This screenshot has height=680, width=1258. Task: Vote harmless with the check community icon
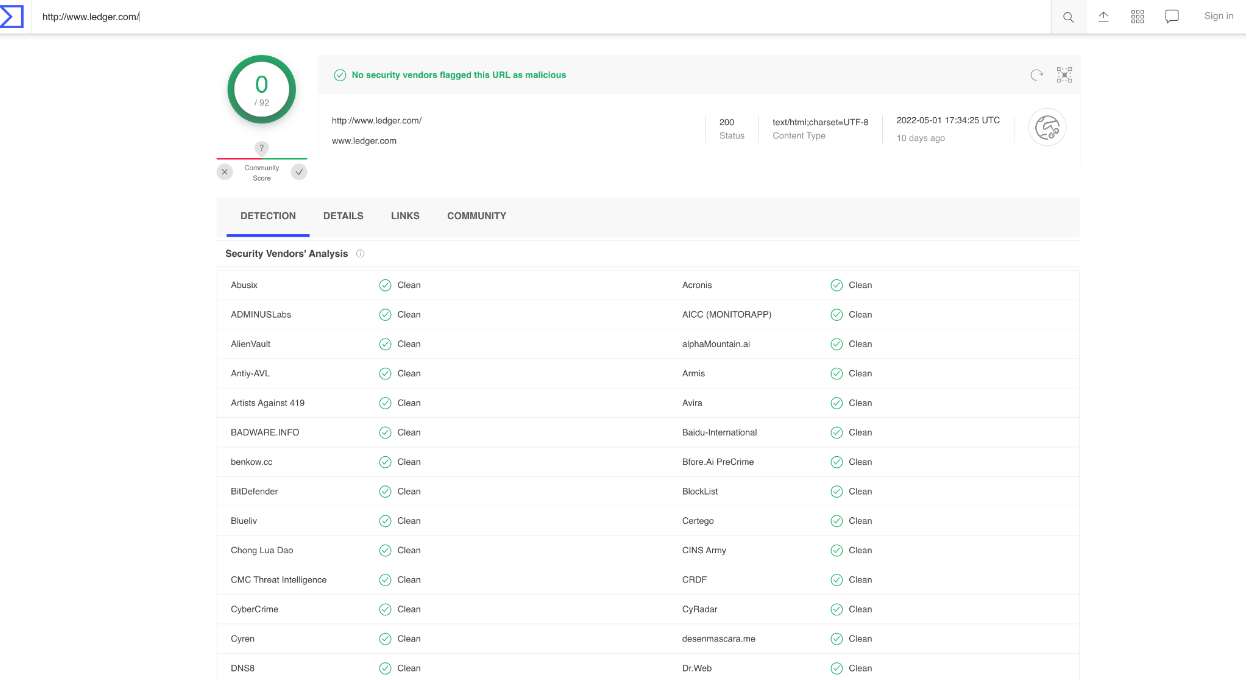click(x=299, y=172)
